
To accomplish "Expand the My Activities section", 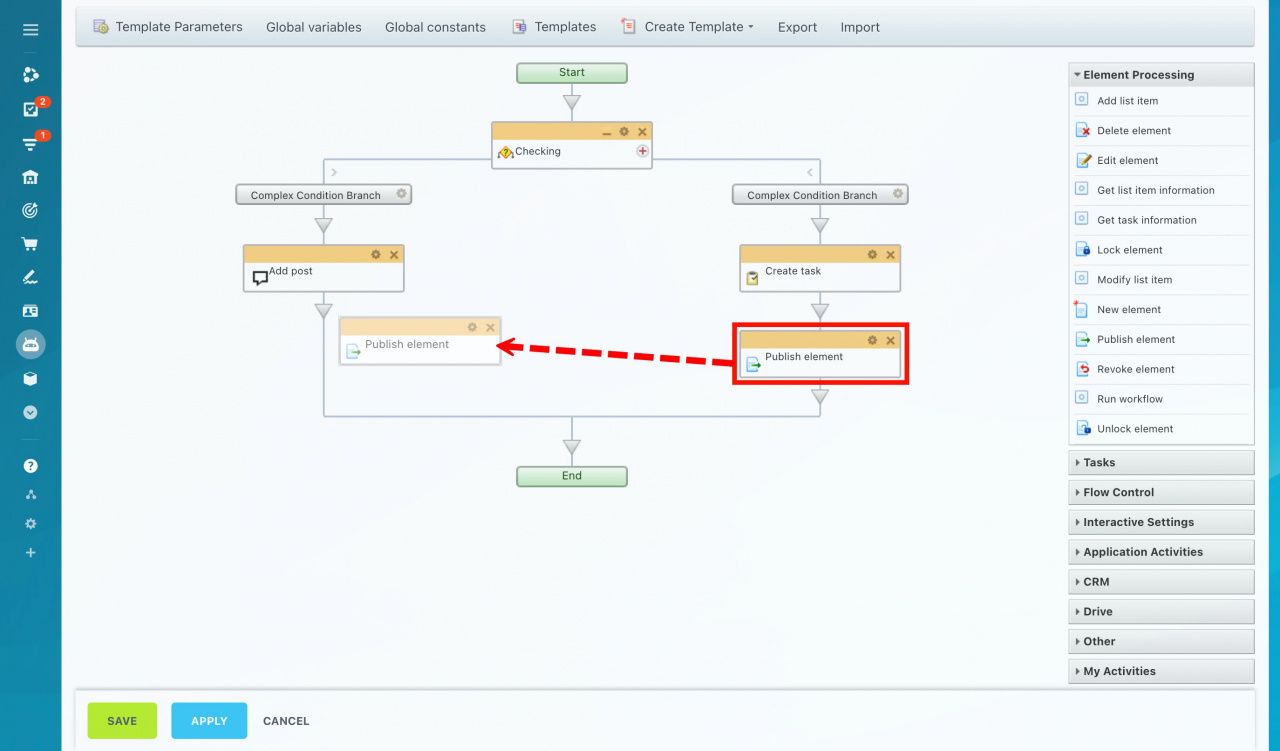I will [x=1161, y=671].
